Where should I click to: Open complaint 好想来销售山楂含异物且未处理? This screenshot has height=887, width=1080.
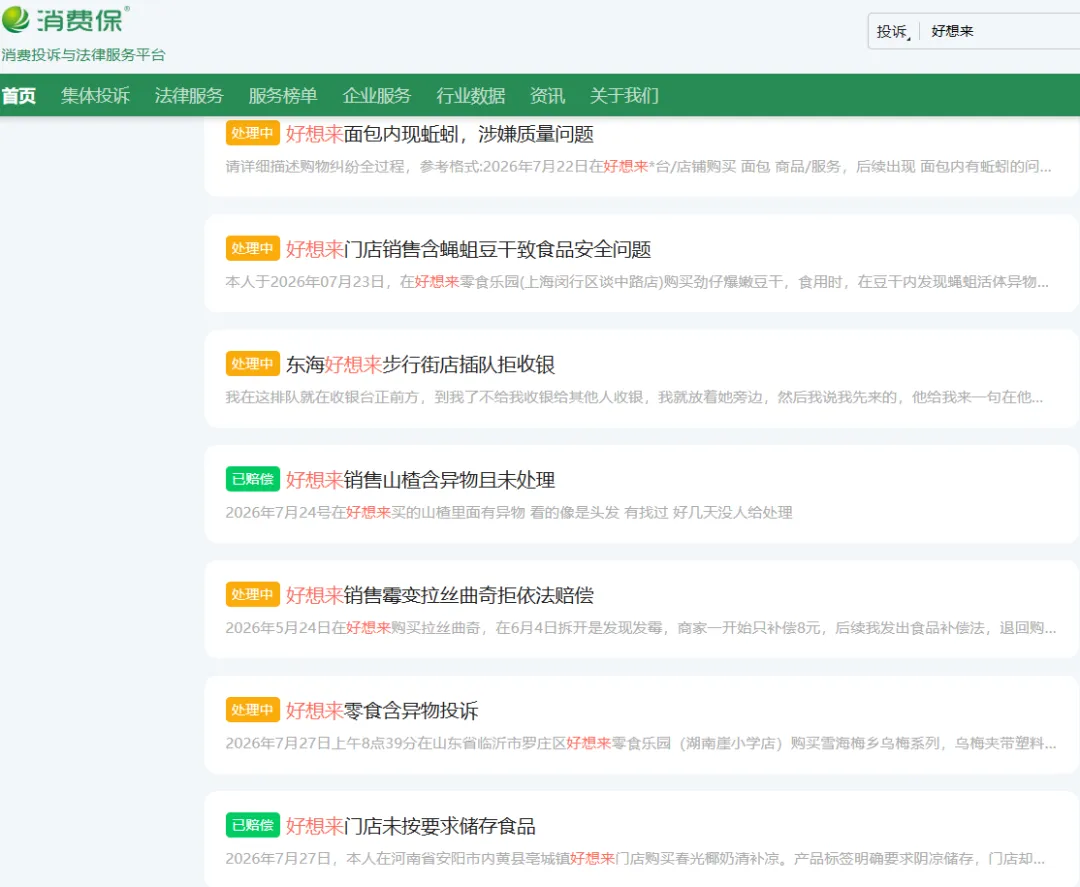pos(420,480)
